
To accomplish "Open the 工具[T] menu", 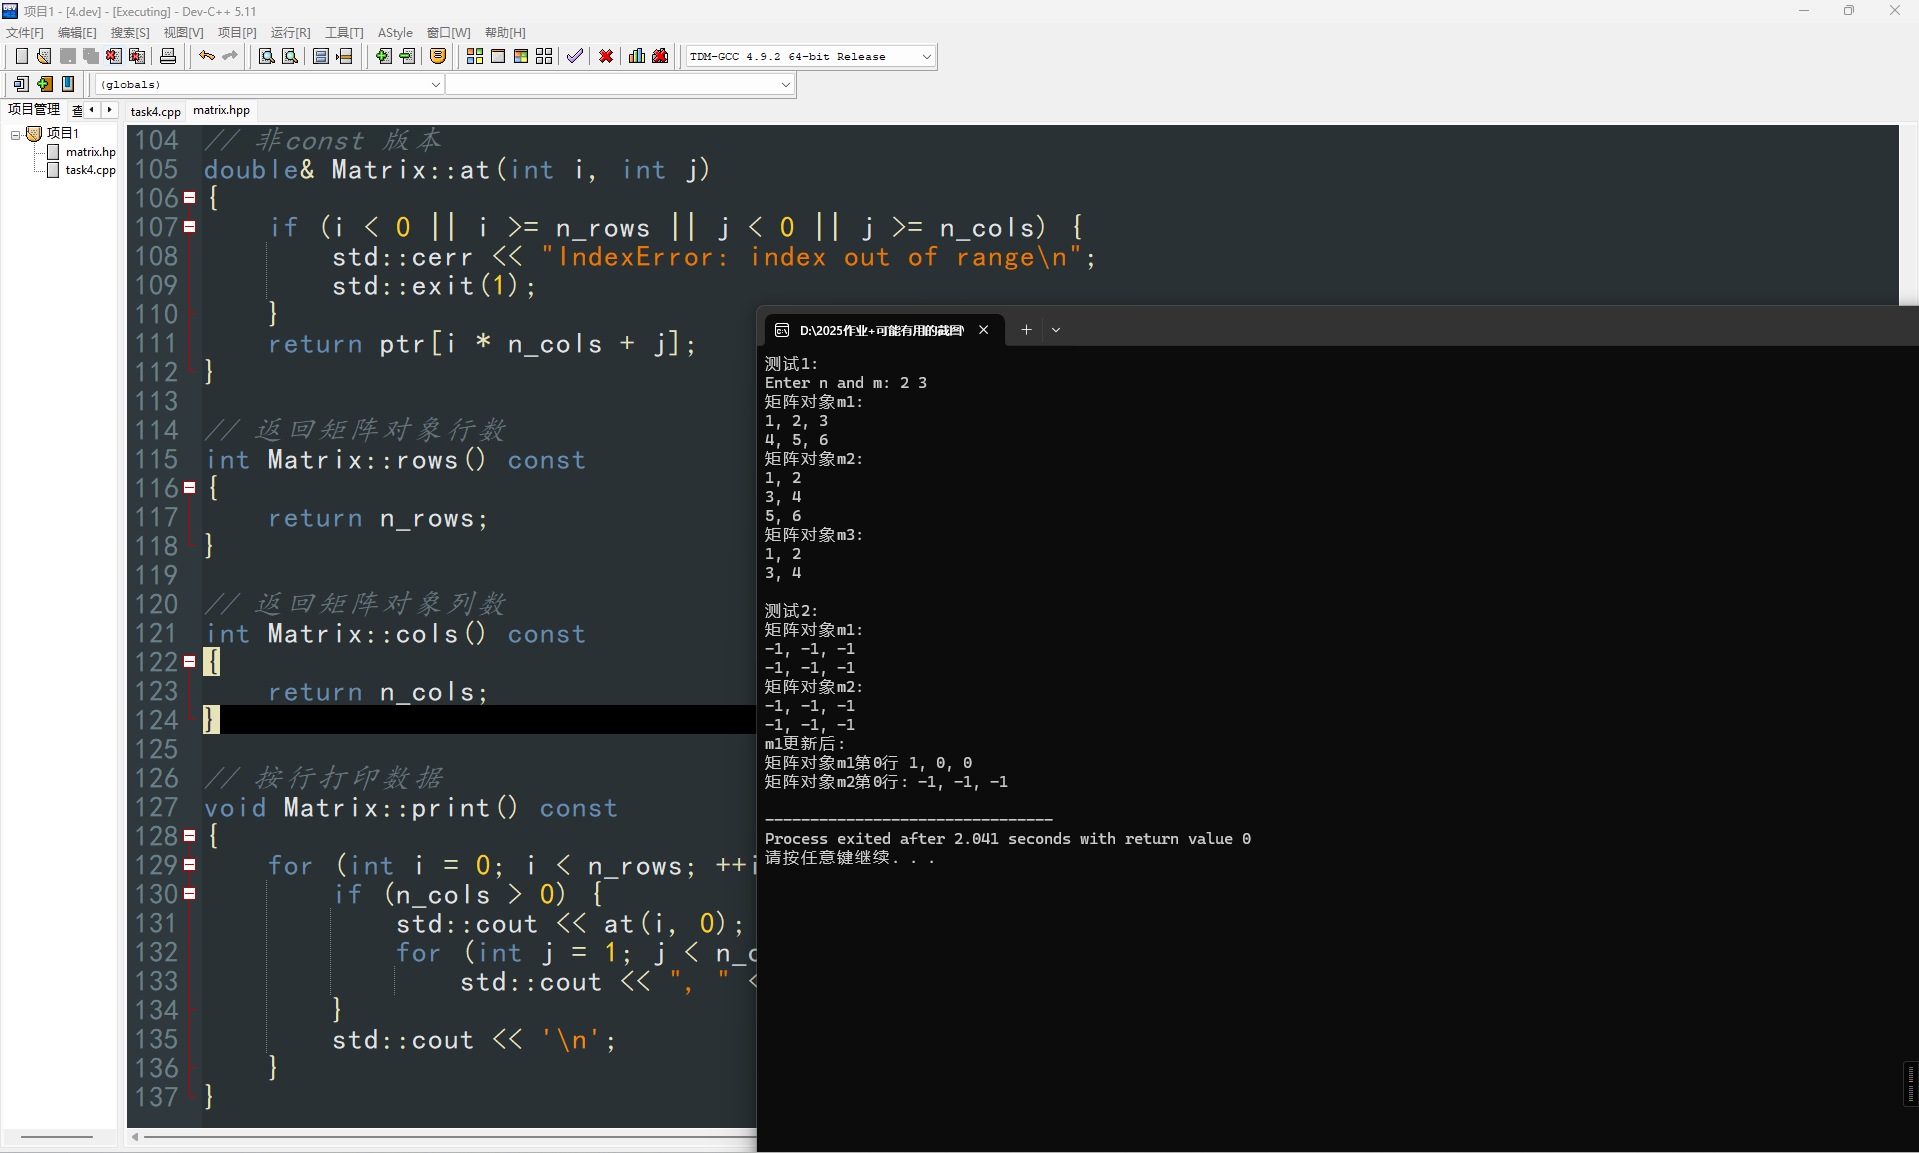I will point(344,33).
